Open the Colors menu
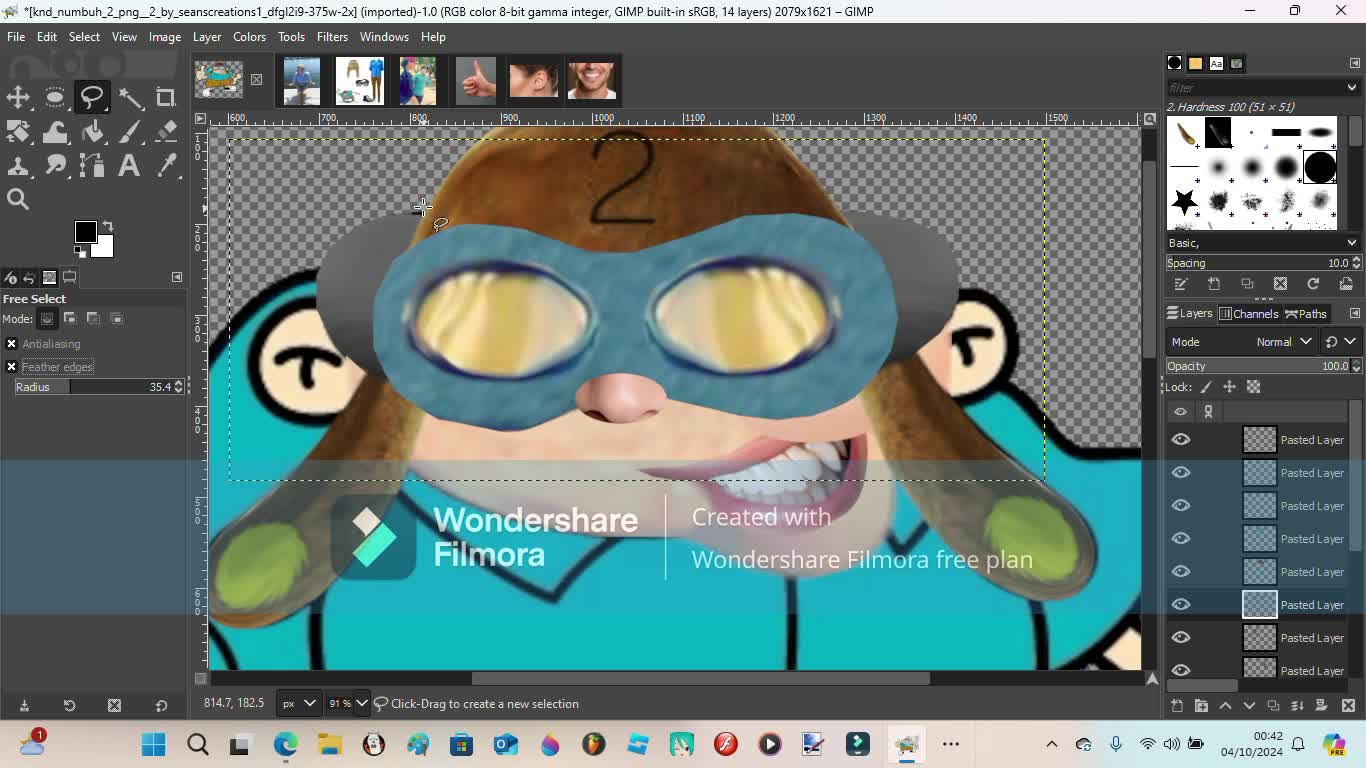This screenshot has width=1366, height=768. (x=249, y=37)
